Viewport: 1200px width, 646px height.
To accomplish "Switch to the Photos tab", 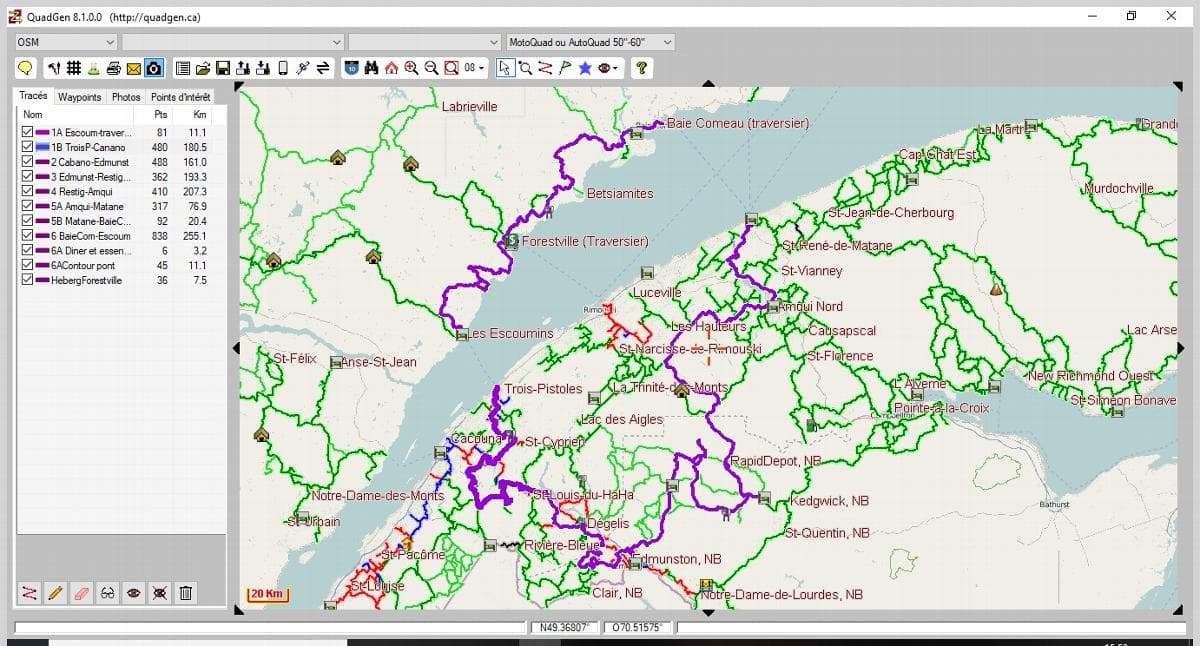I will (126, 97).
